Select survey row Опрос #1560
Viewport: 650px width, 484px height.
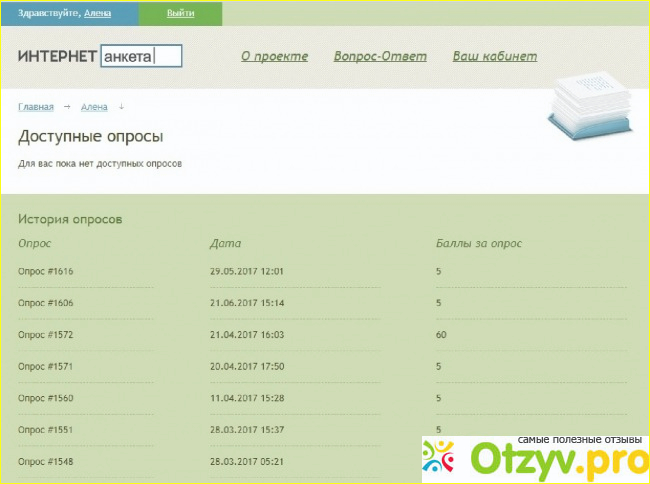(x=46, y=398)
